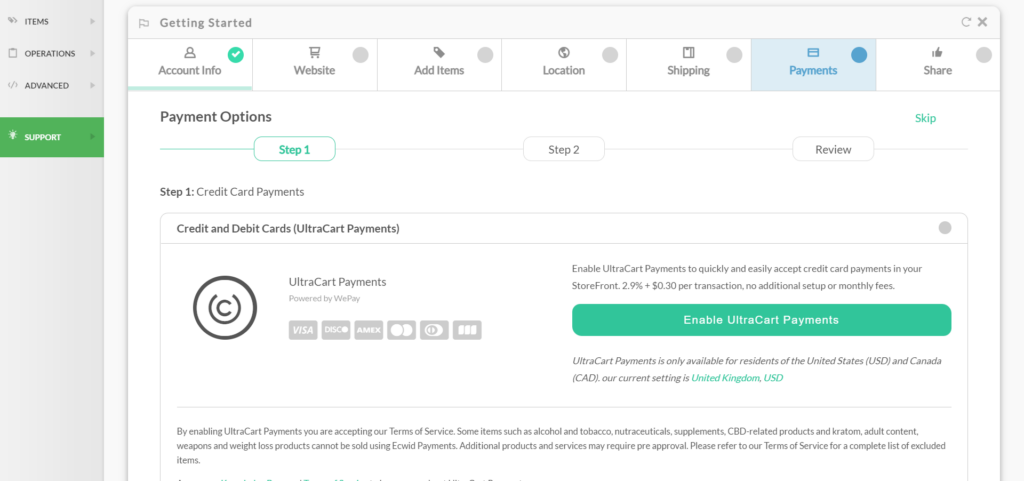Click the Location status circle
This screenshot has height=481, width=1024.
click(610, 55)
